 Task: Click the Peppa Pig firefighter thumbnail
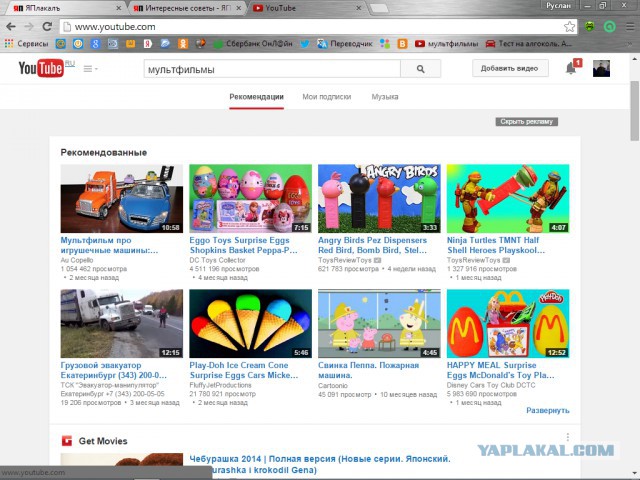(379, 324)
